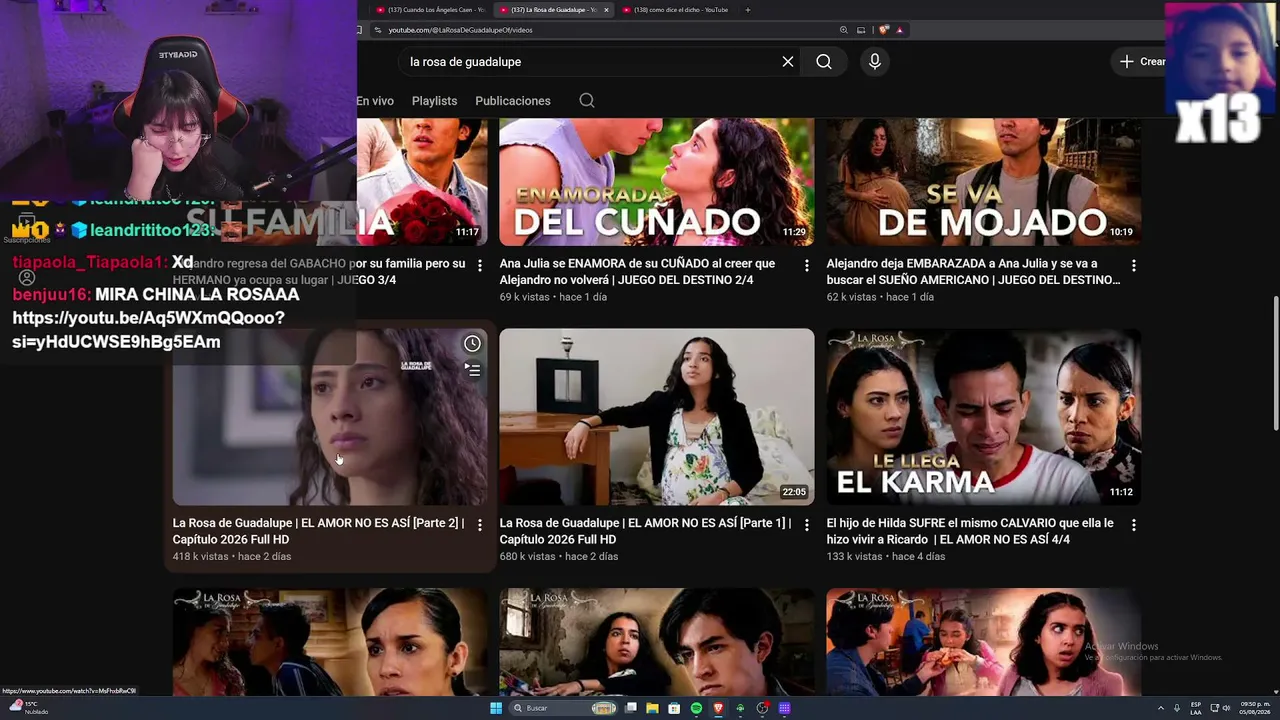
Task: Open options menu for Alejandro regresa del GABACHO video
Action: [x=480, y=266]
